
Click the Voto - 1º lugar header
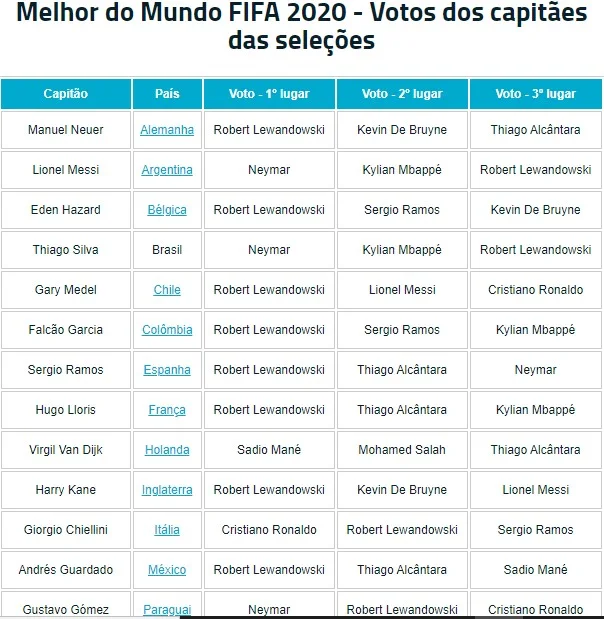[269, 94]
